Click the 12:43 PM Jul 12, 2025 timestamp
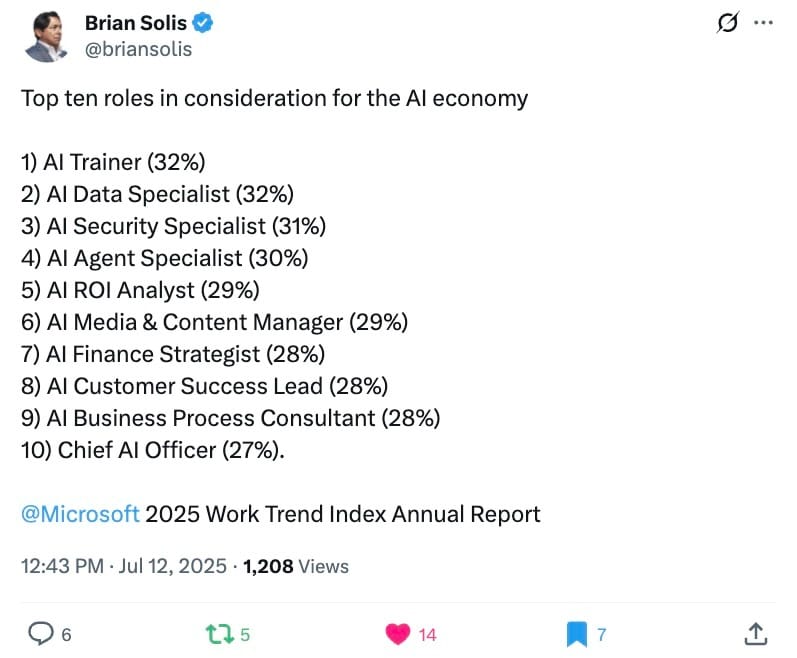The width and height of the screenshot is (797, 658). pos(124,566)
